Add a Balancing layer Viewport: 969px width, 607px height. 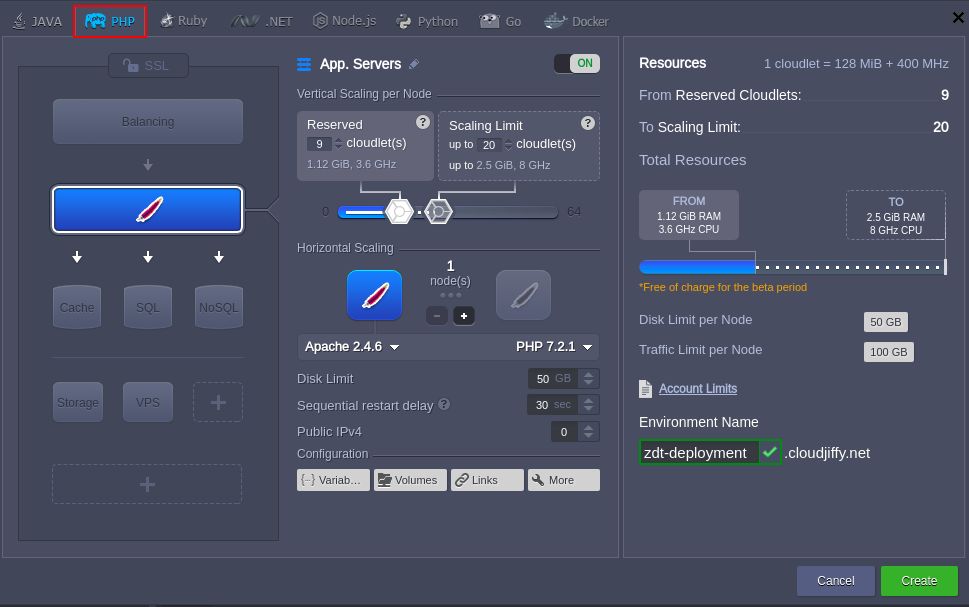coord(148,122)
